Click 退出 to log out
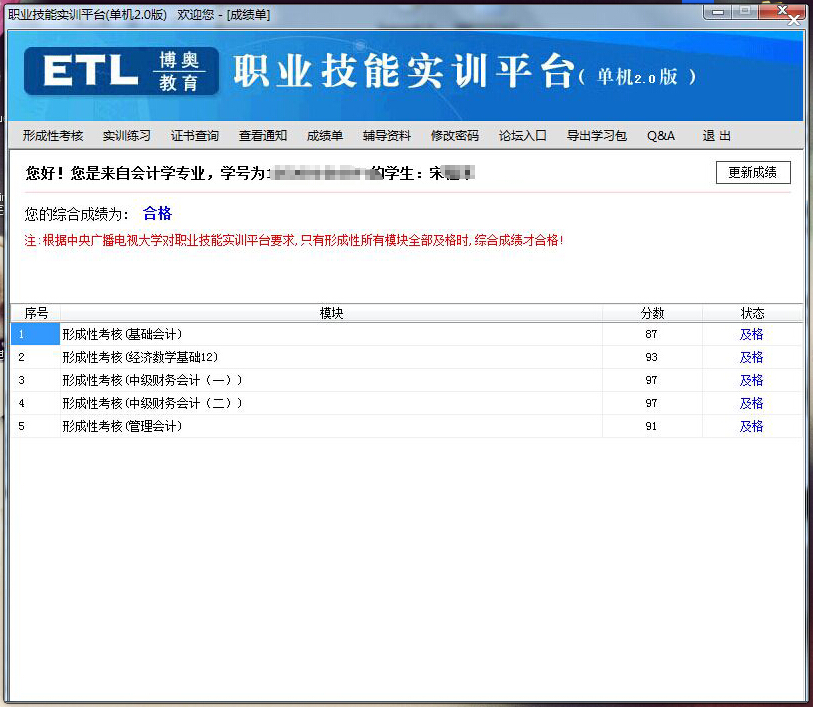This screenshot has height=707, width=813. [x=717, y=136]
